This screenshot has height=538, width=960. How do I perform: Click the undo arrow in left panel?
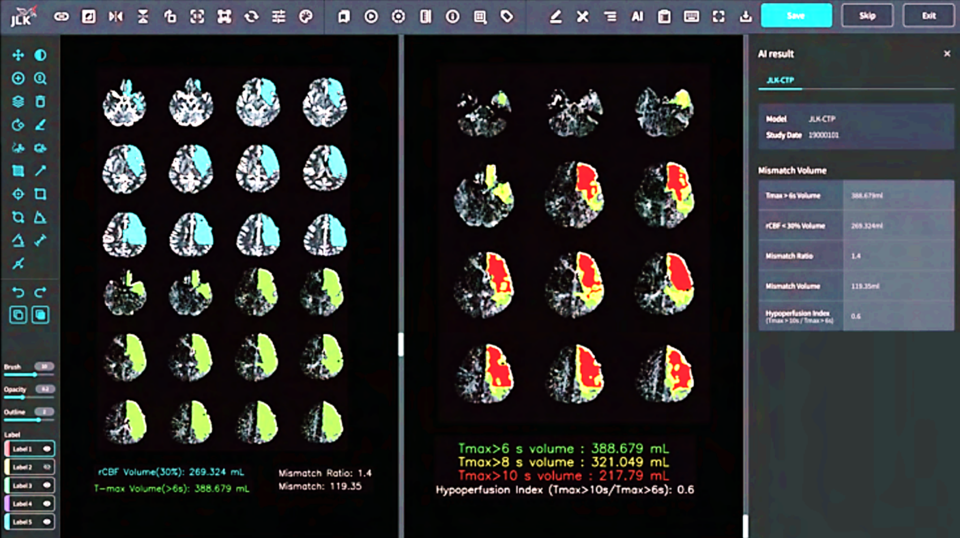click(18, 291)
